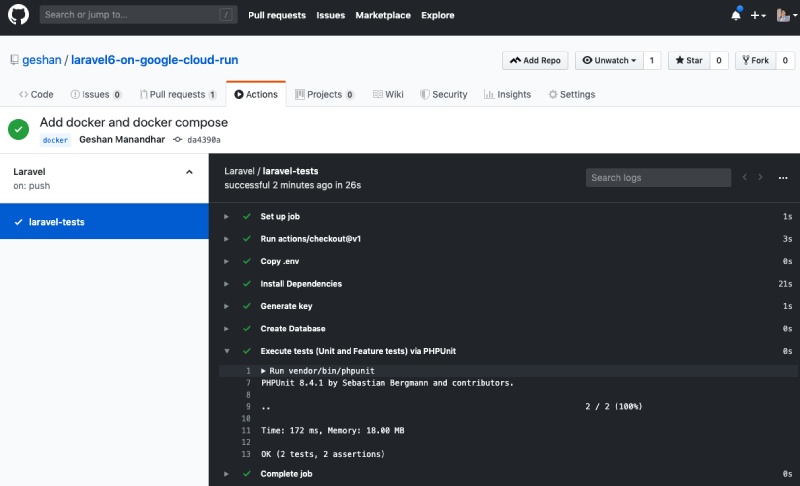Screen dimensions: 800x486
Task: Click the fork count next to Fork
Action: 785,60
